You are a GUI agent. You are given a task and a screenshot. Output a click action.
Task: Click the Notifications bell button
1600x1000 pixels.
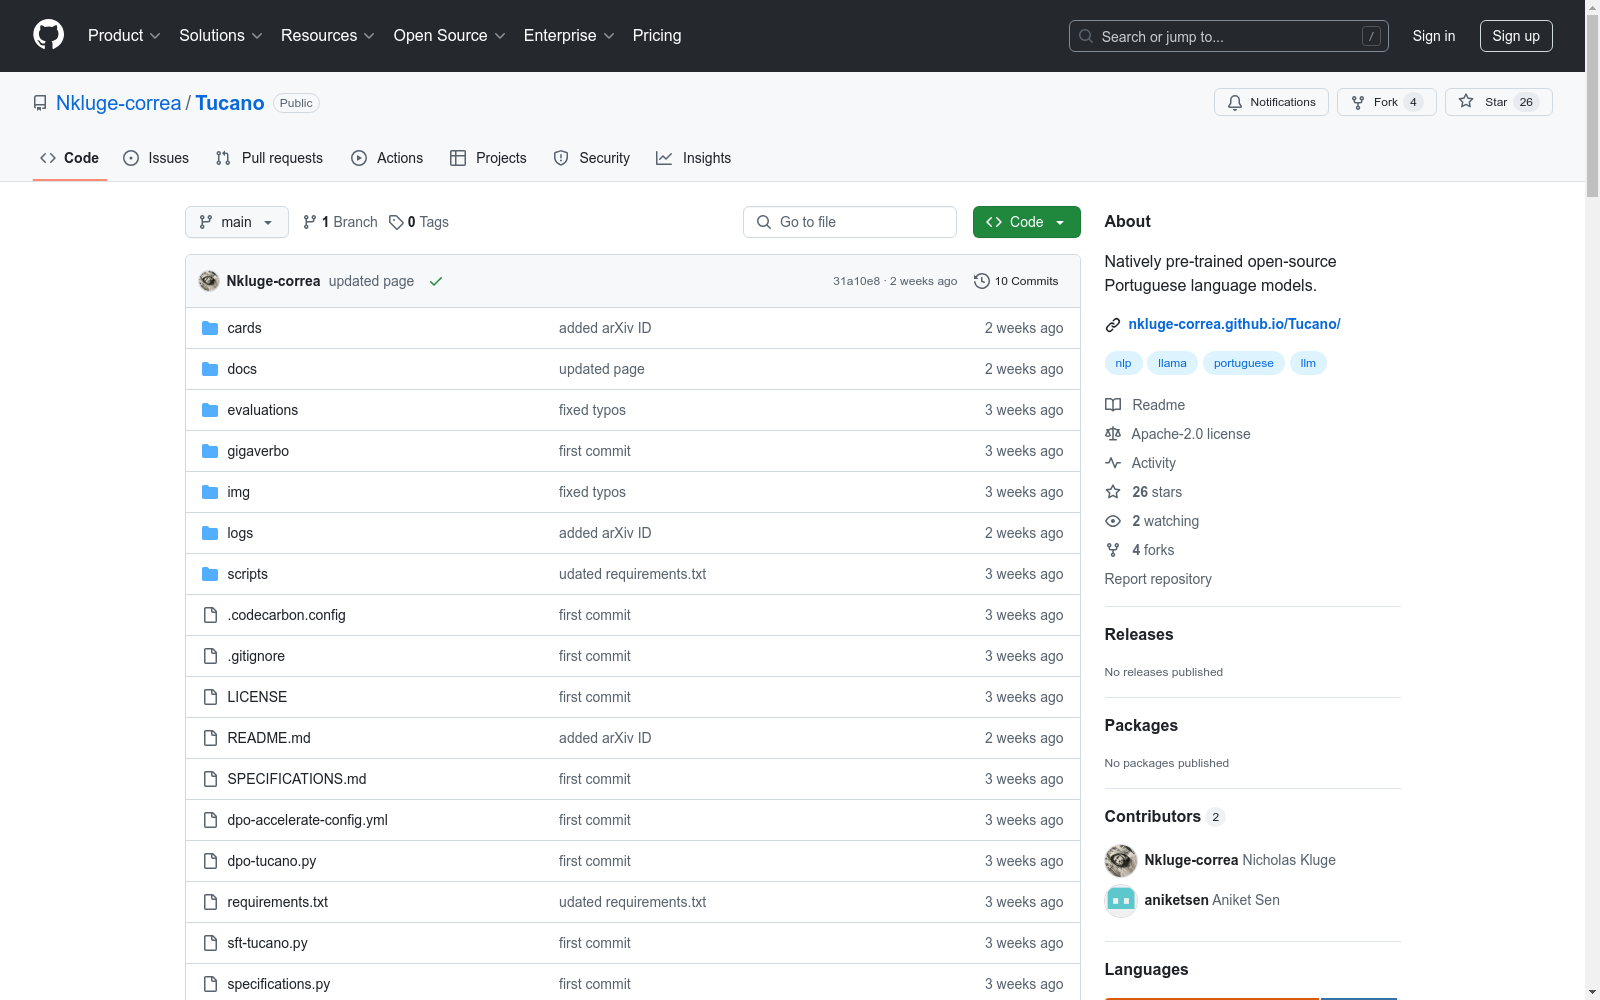coord(1271,102)
